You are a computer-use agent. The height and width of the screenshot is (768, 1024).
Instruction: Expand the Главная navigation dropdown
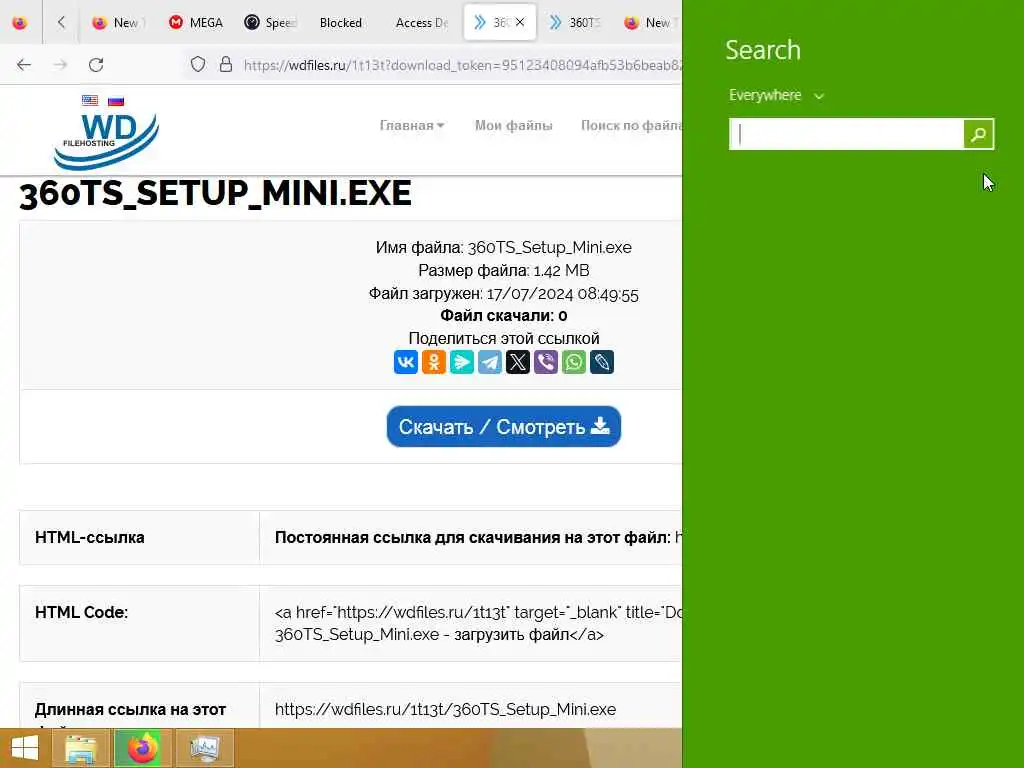coord(412,125)
